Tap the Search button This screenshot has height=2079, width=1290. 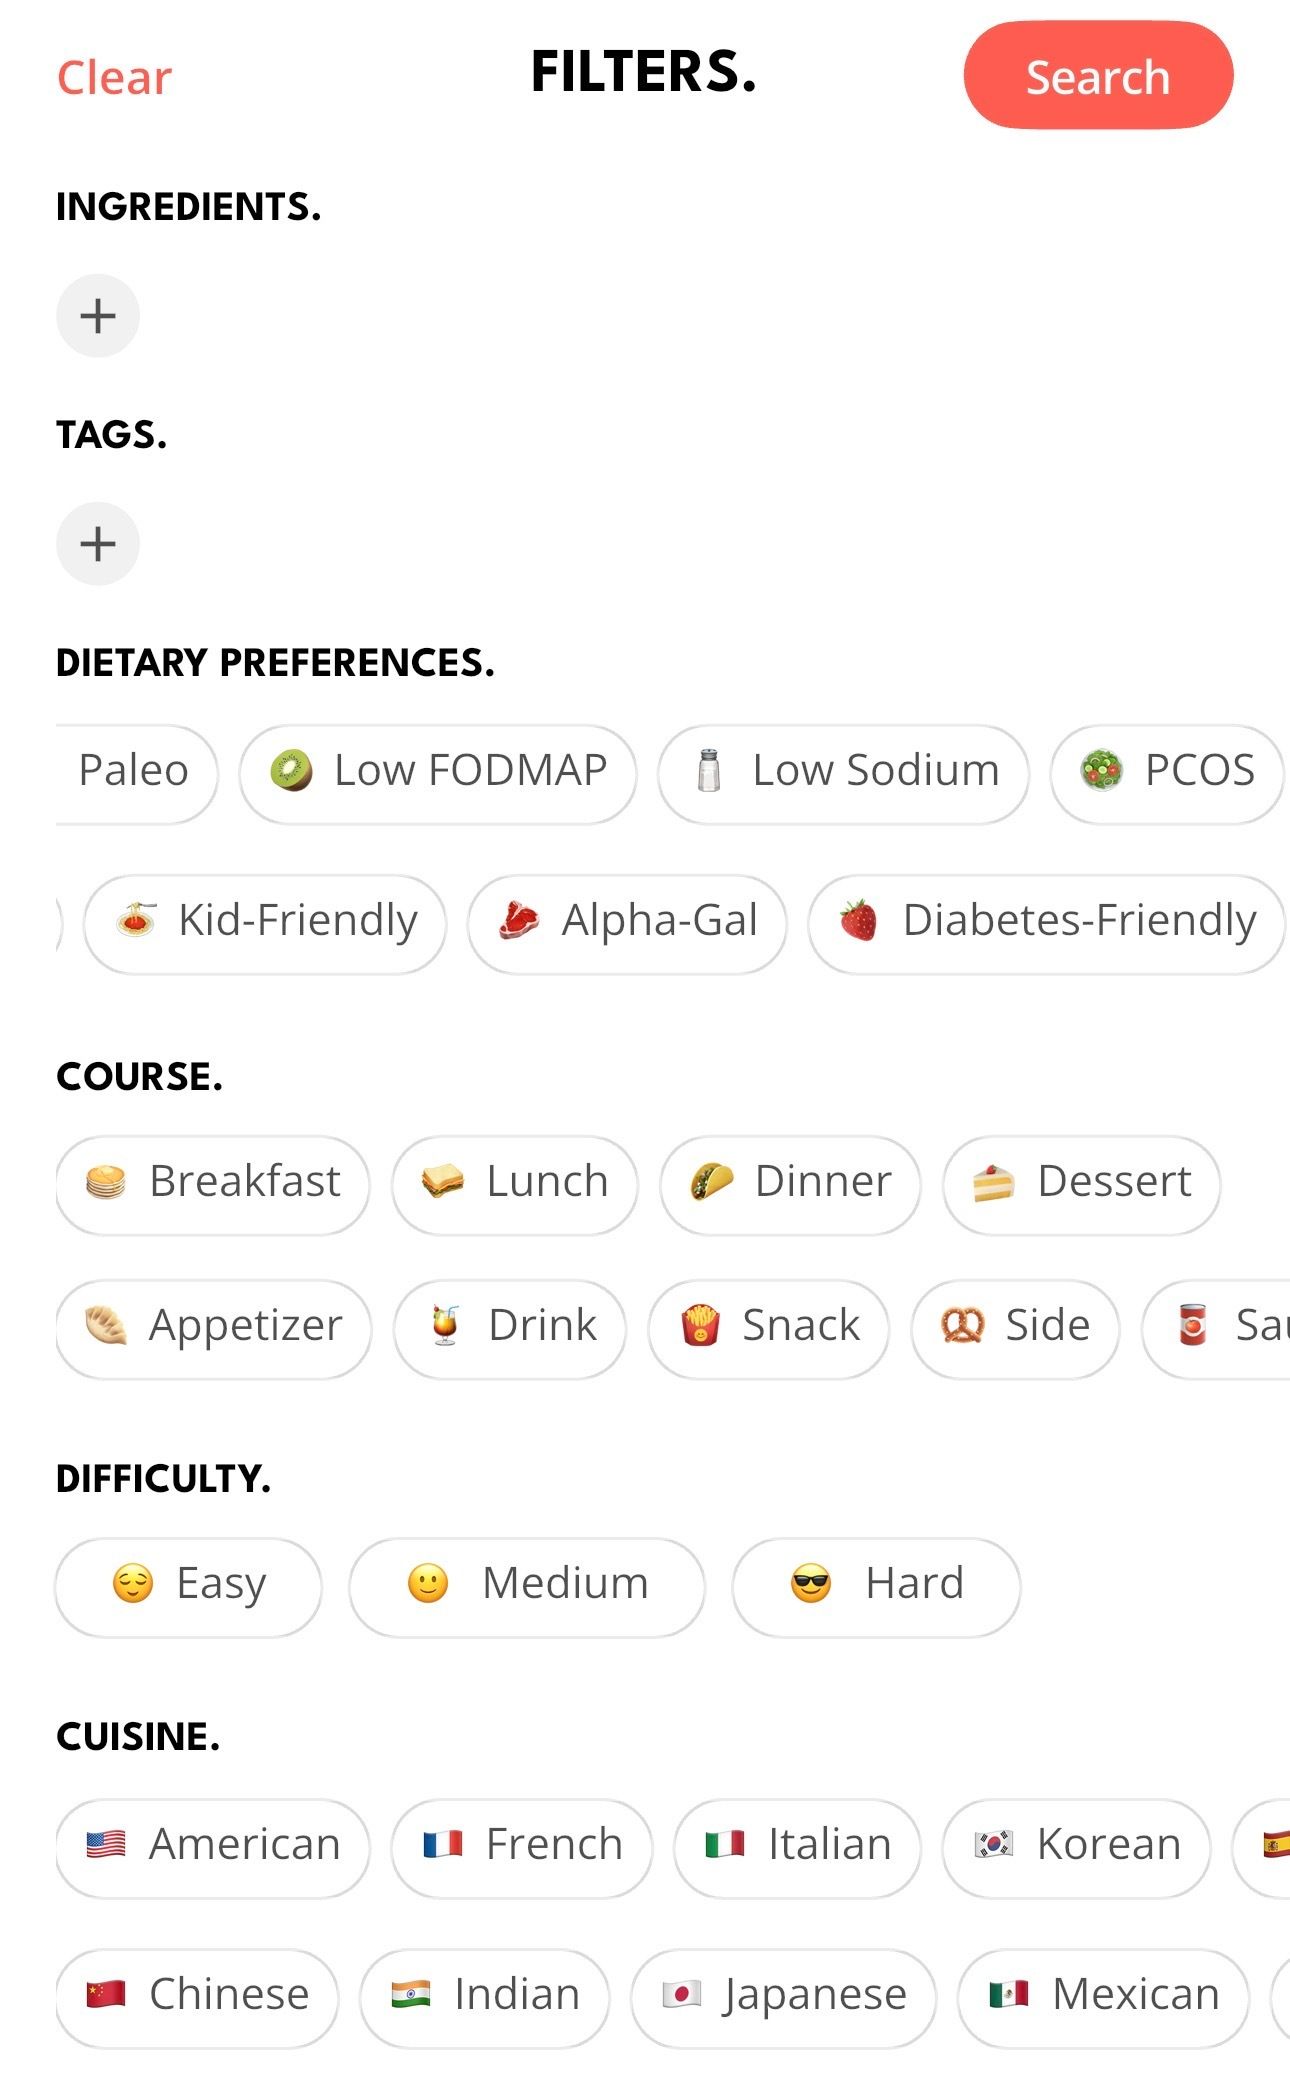tap(1098, 76)
